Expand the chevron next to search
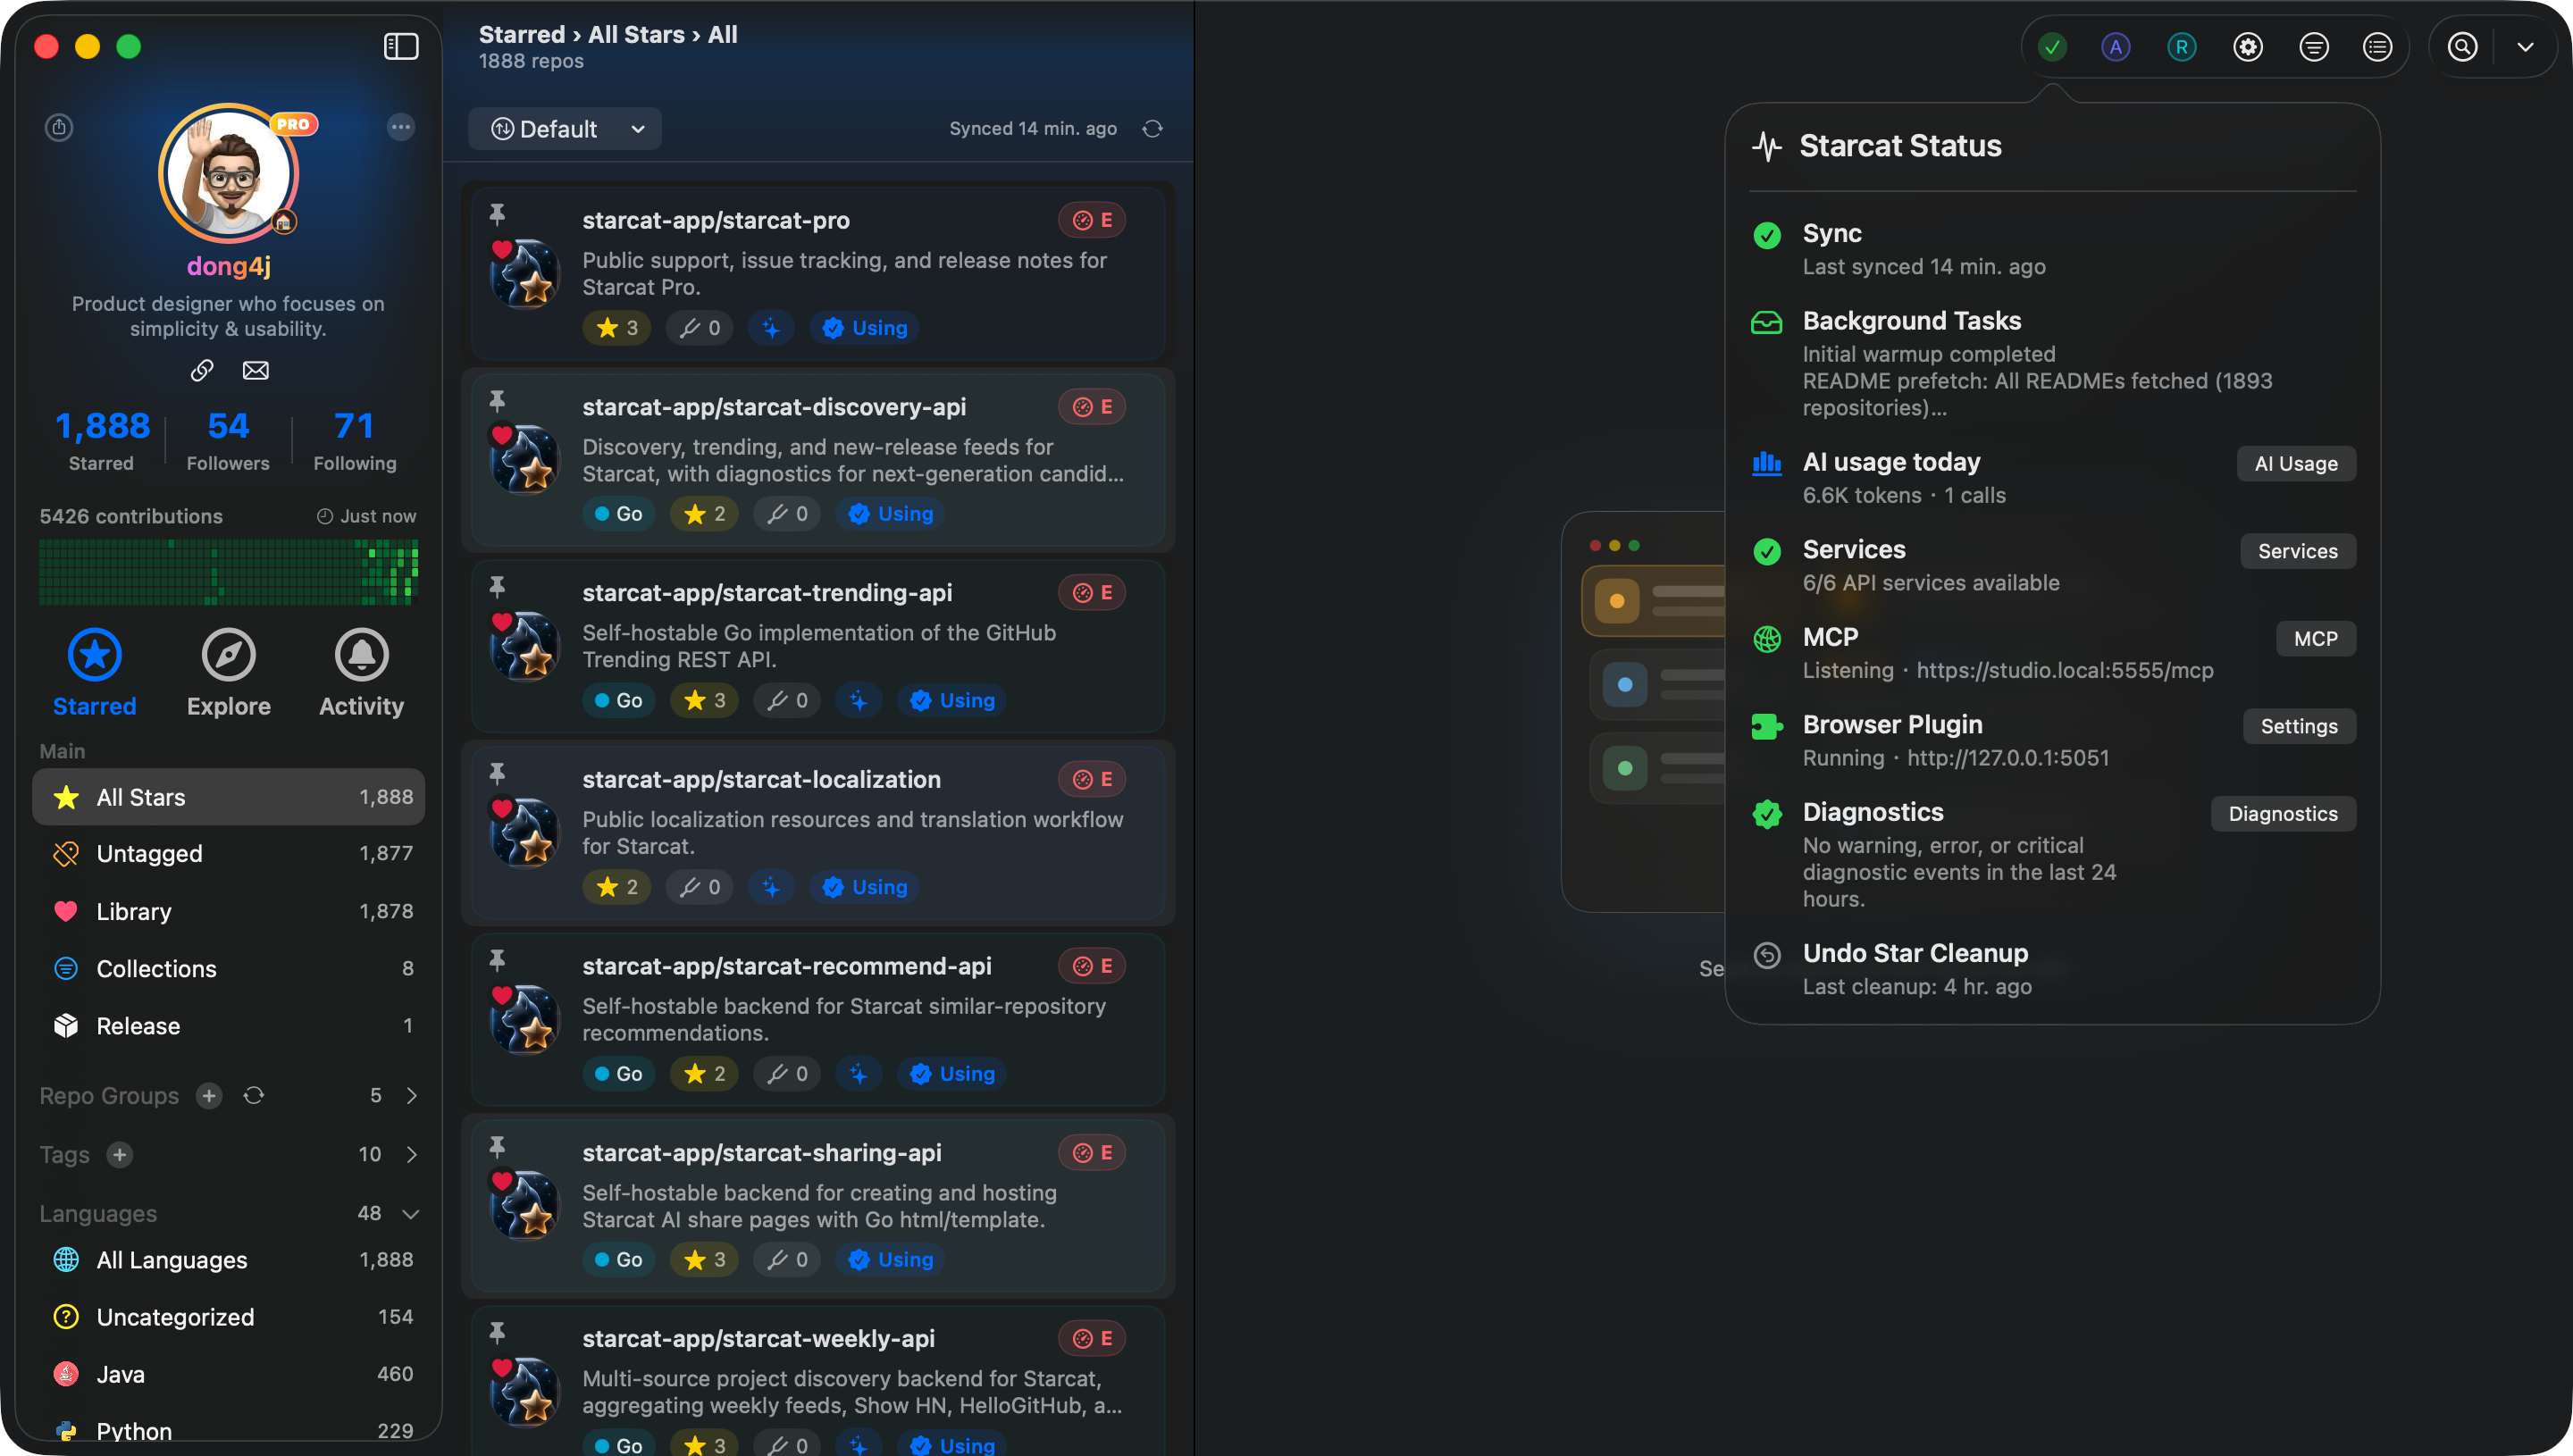This screenshot has height=1456, width=2573. click(2526, 47)
